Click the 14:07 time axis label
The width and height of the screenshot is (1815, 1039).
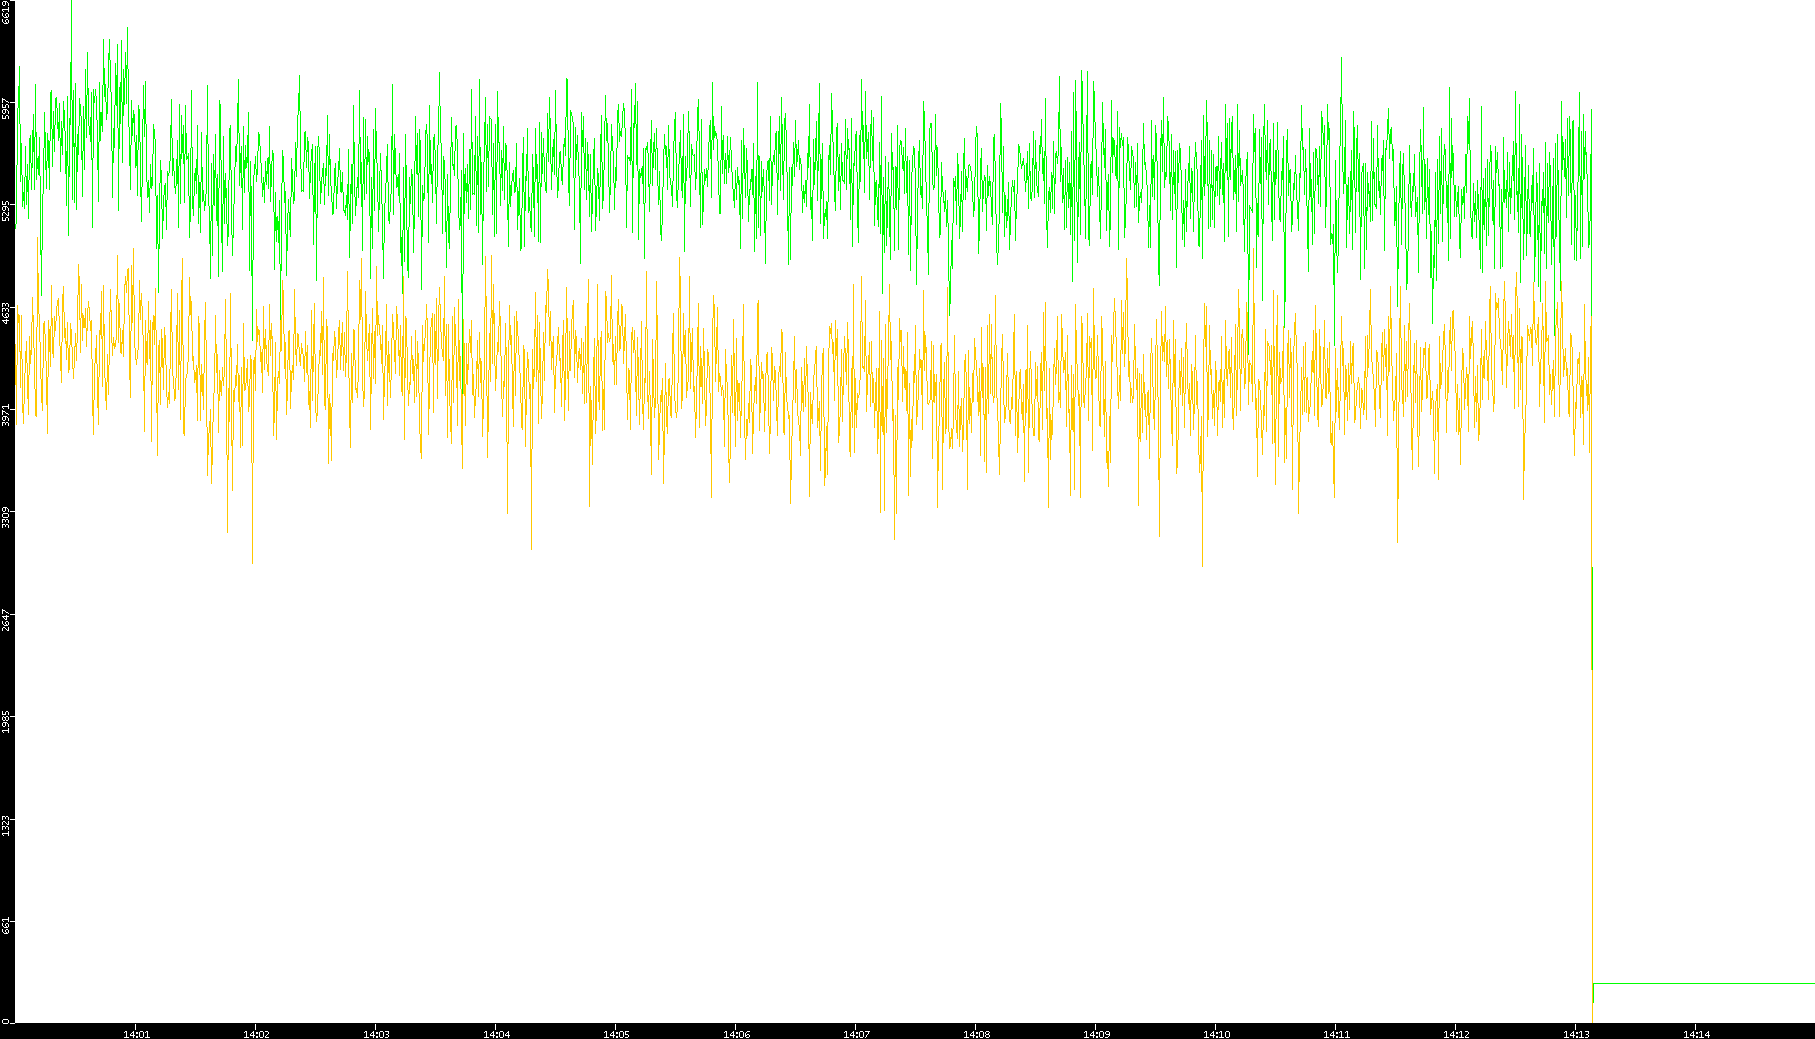click(856, 1034)
